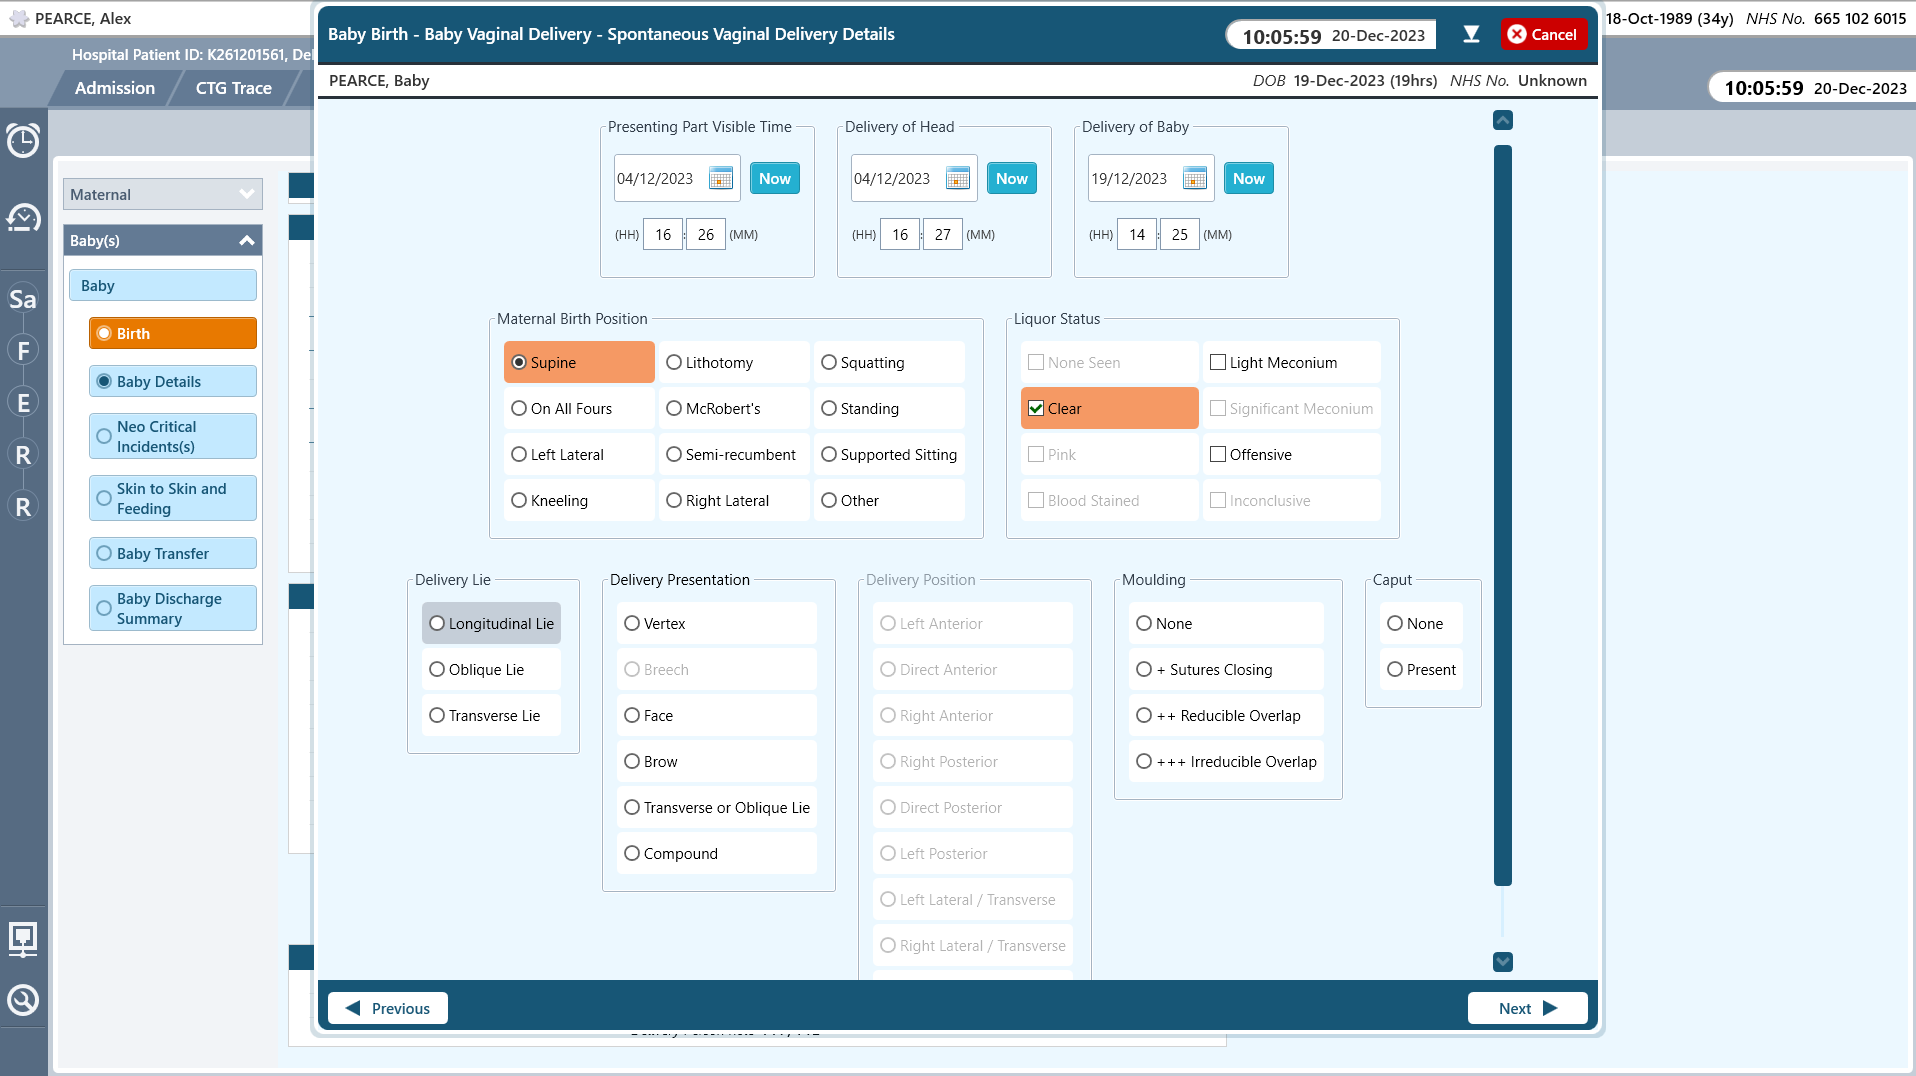Select Longitudinal Lie option
This screenshot has width=1916, height=1076.
click(x=491, y=623)
